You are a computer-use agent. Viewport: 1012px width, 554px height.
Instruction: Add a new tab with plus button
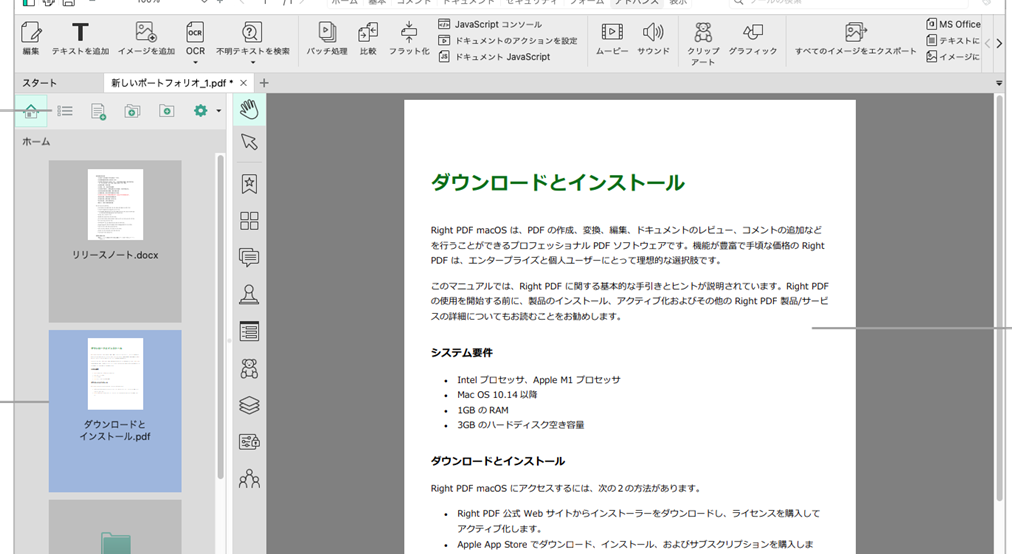click(264, 83)
